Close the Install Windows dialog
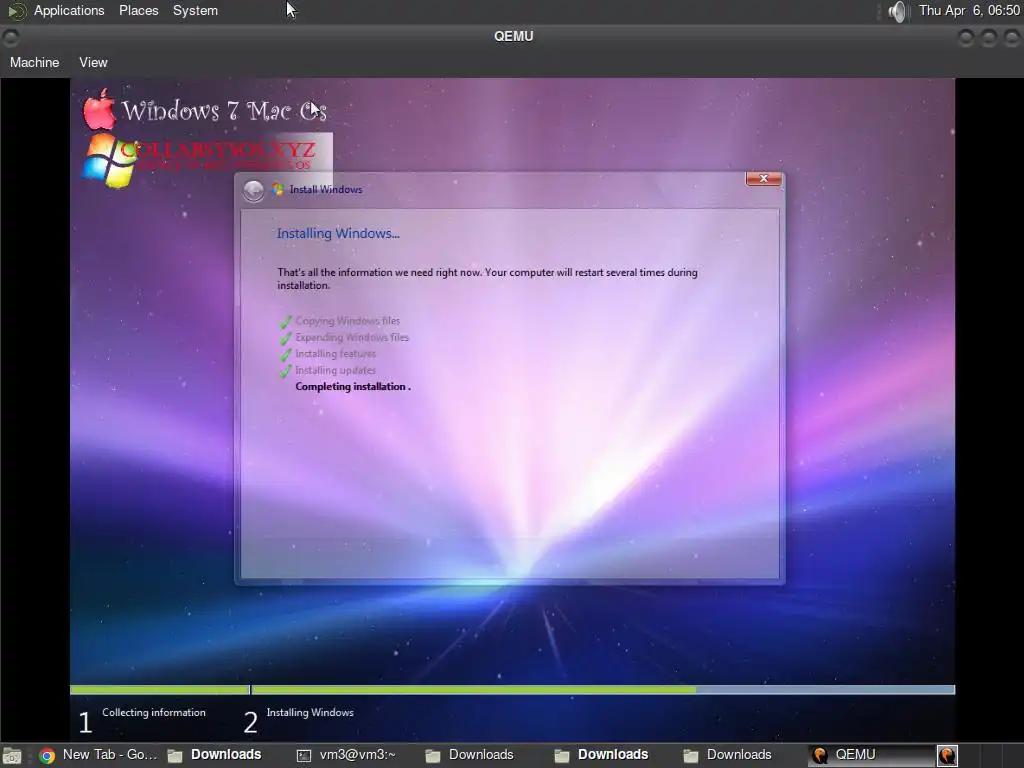Image resolution: width=1024 pixels, height=768 pixels. point(763,178)
